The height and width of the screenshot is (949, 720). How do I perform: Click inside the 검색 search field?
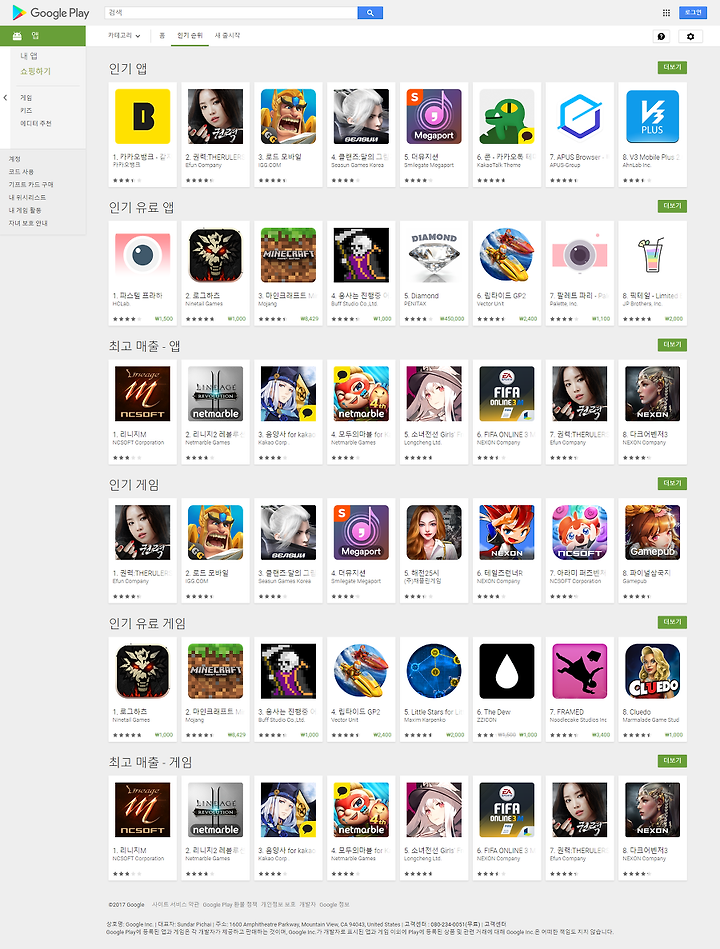pyautogui.click(x=231, y=13)
